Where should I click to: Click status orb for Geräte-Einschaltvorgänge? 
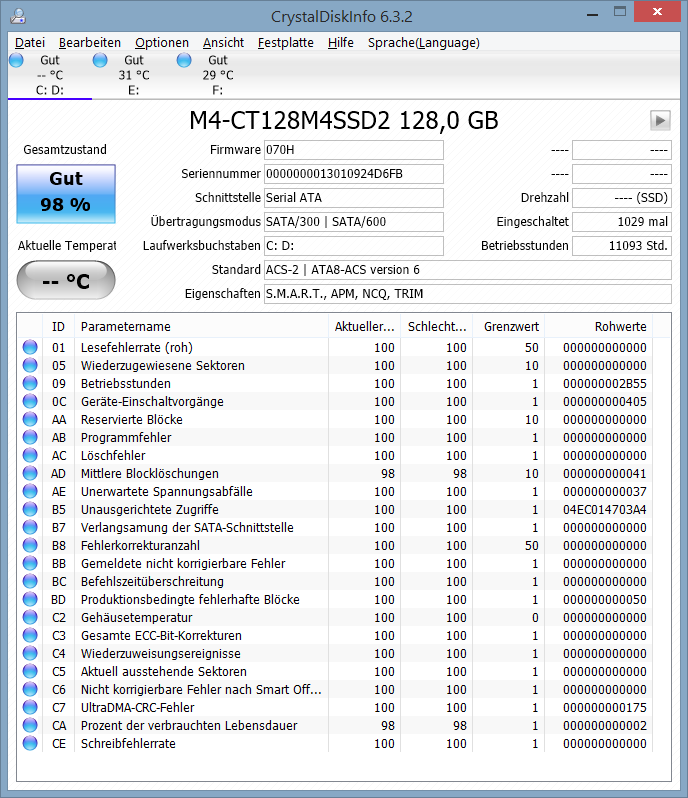coord(30,401)
